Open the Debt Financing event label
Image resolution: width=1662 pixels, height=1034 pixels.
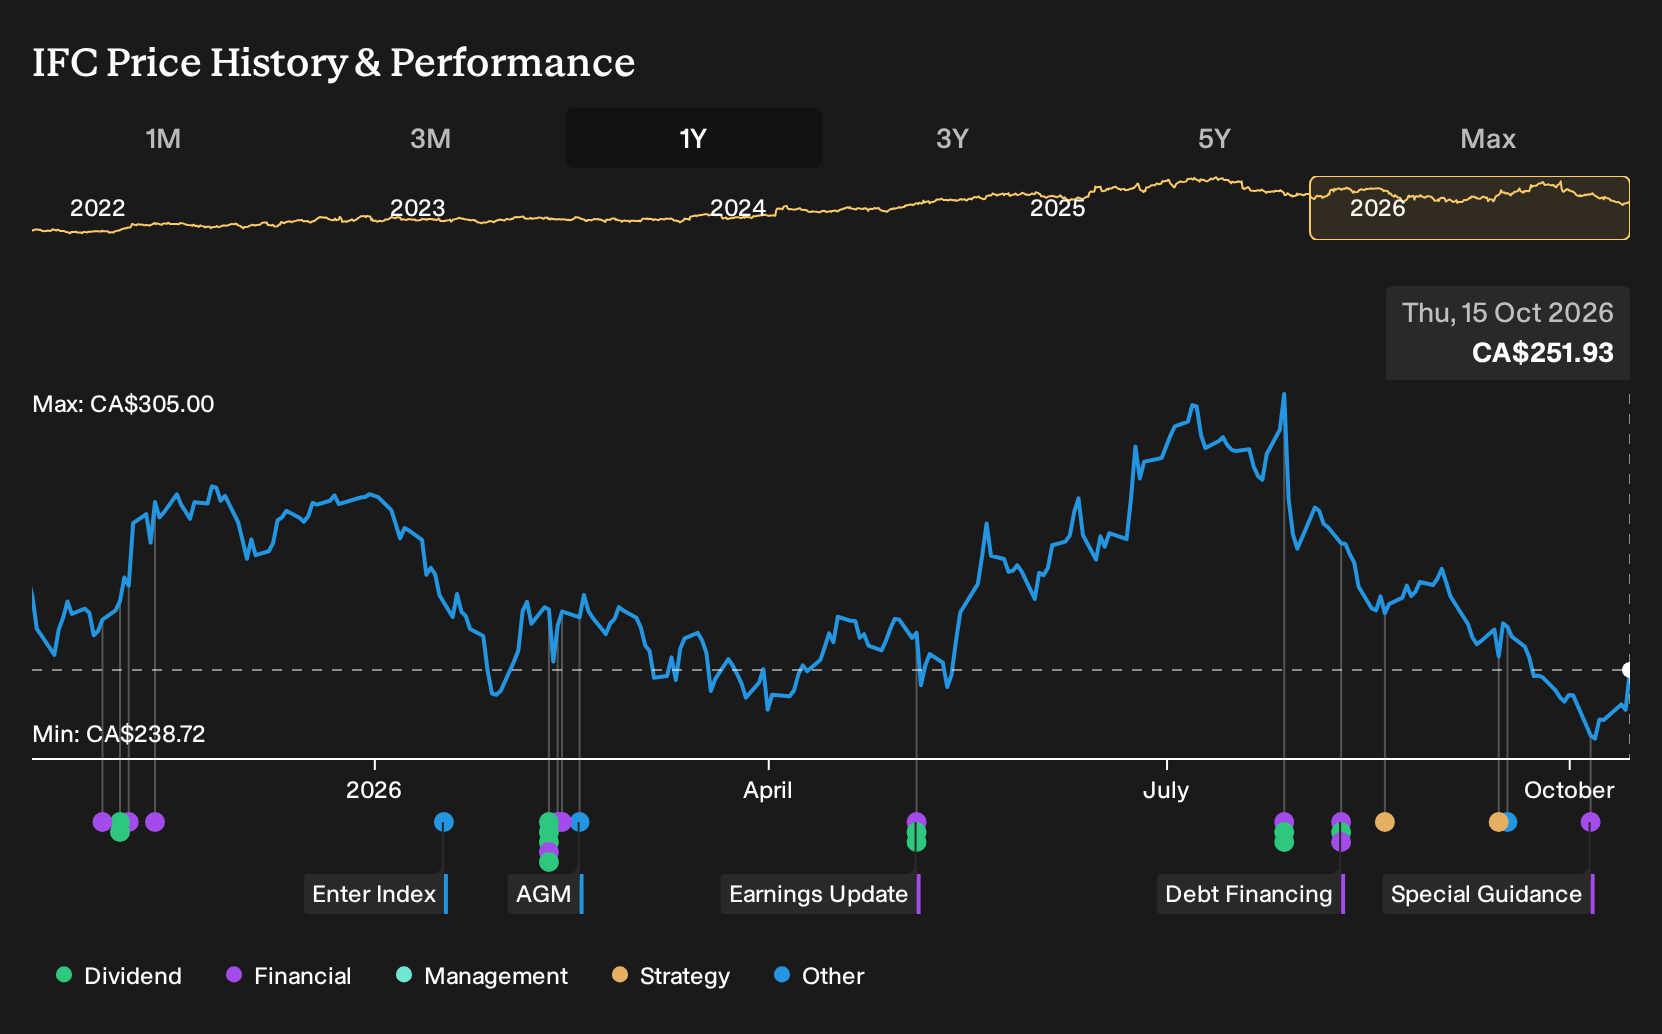1251,894
